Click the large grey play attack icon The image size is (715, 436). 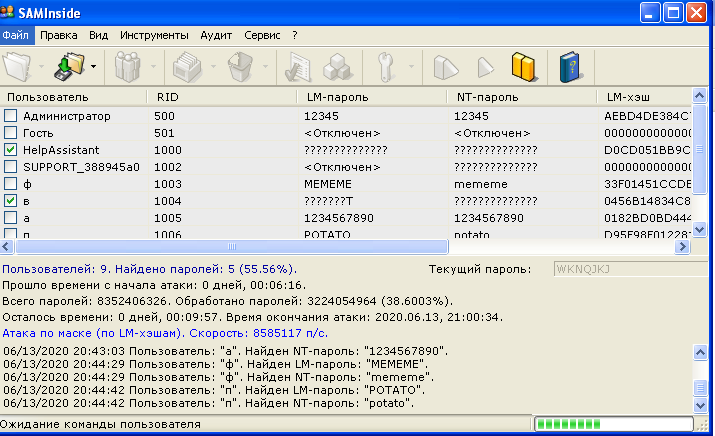coord(445,67)
